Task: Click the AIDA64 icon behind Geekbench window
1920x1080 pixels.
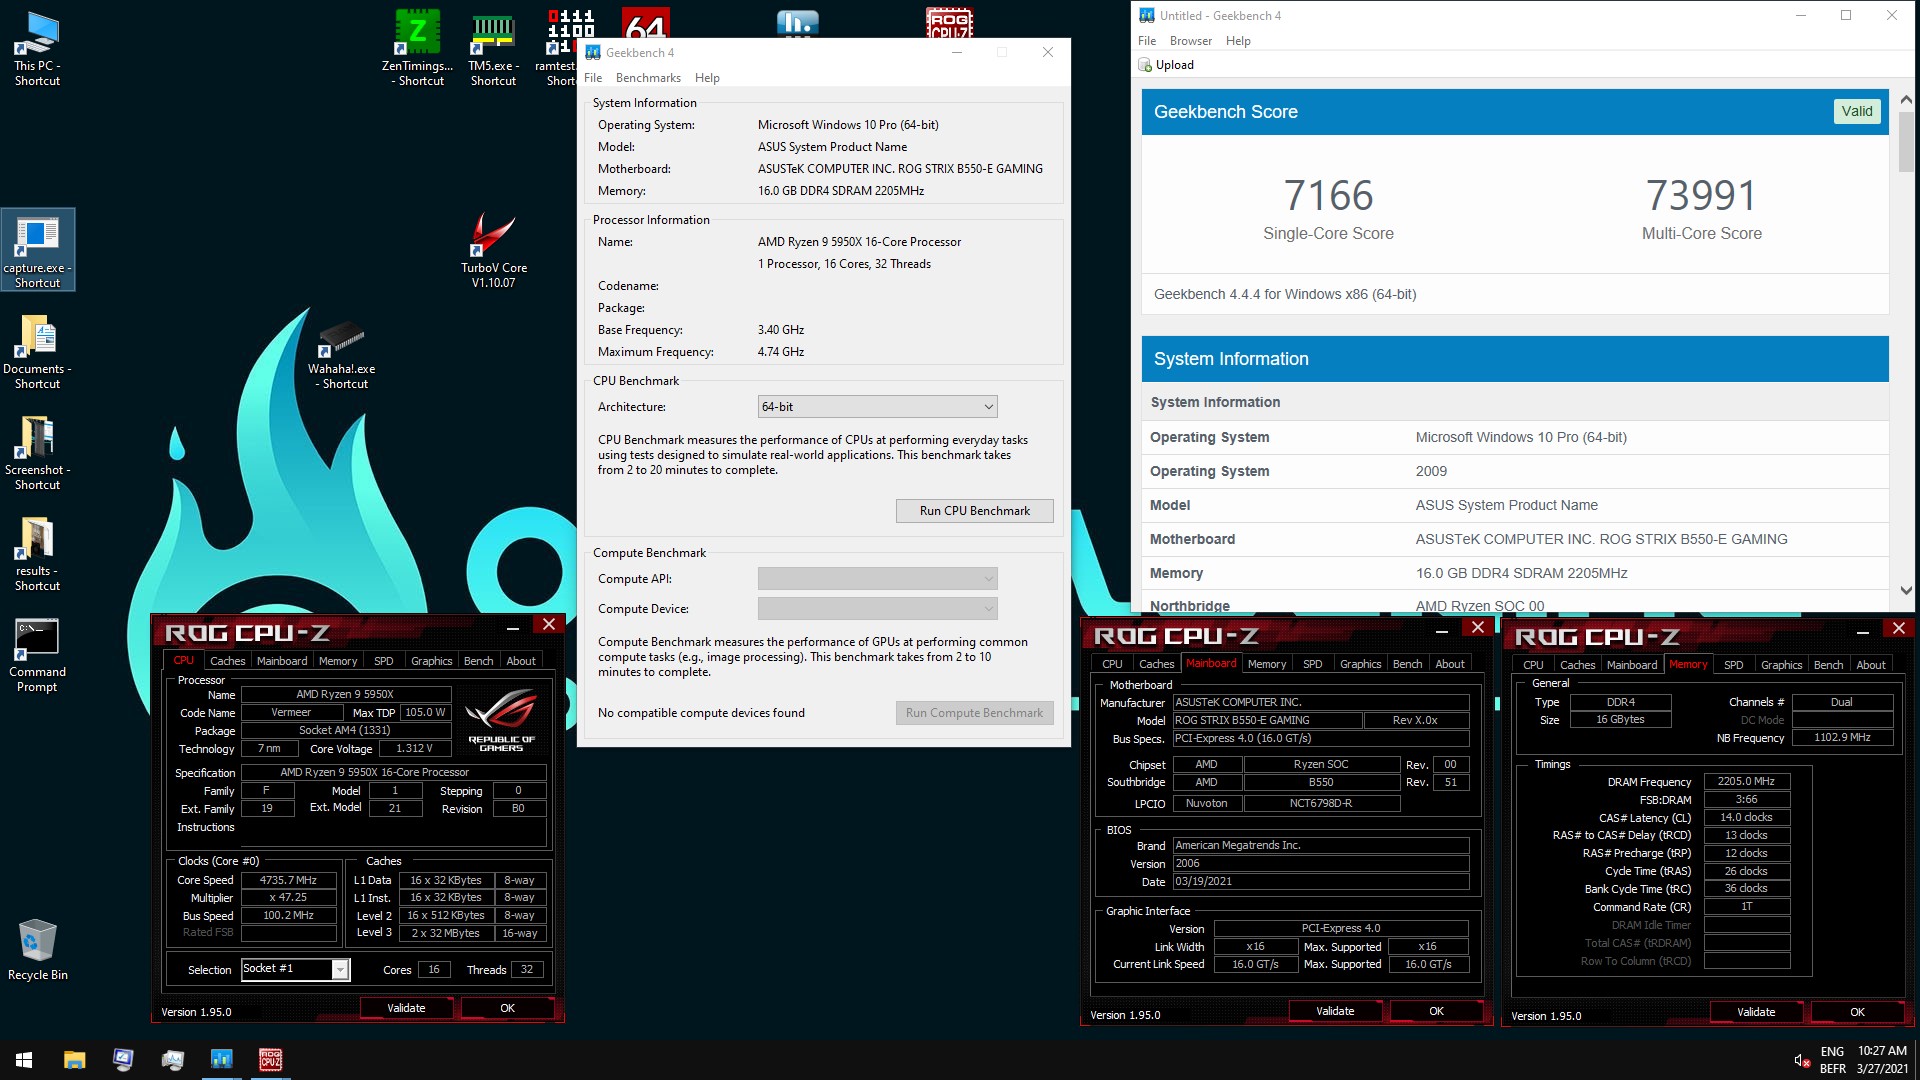Action: (645, 24)
